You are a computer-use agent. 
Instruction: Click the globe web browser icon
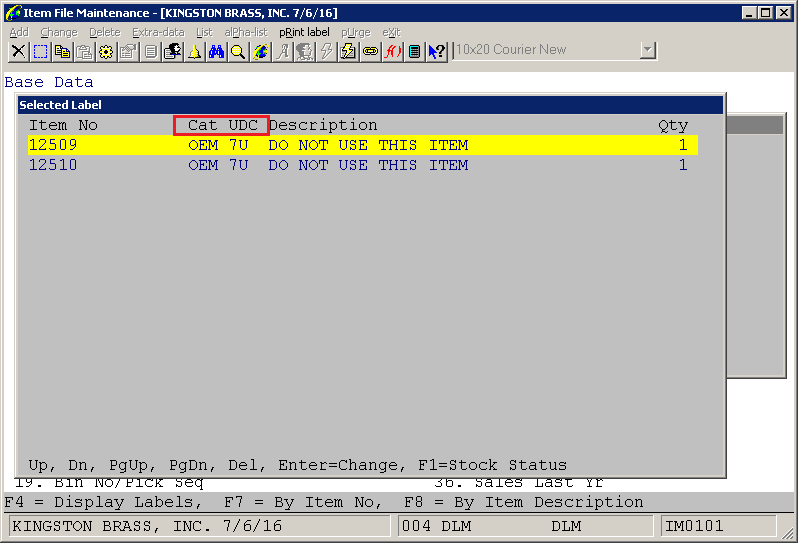[x=260, y=51]
